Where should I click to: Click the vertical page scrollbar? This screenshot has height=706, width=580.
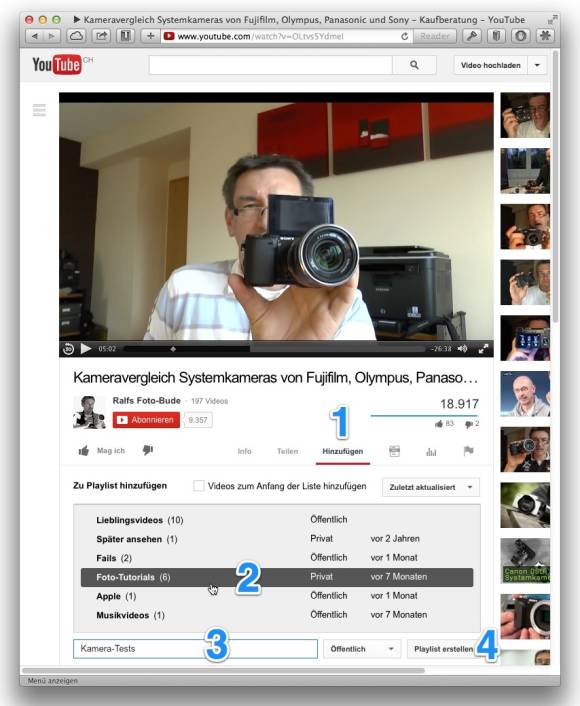(x=555, y=186)
